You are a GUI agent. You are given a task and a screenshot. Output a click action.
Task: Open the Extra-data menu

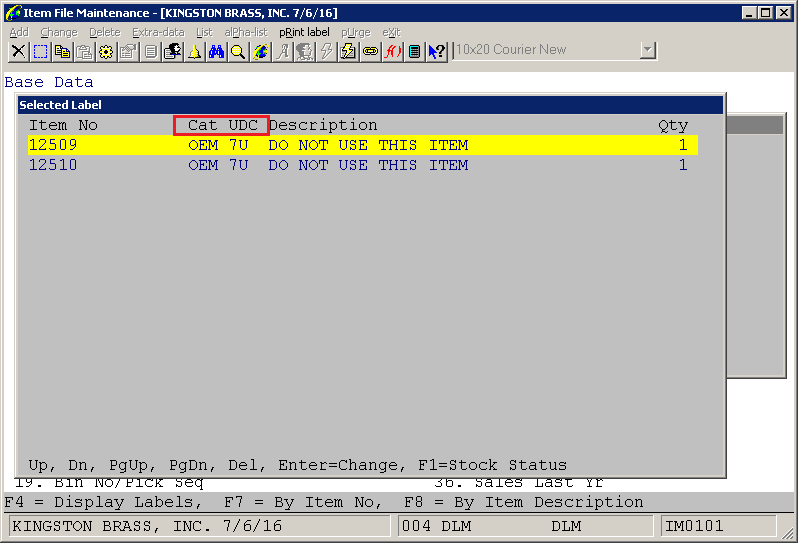point(158,32)
